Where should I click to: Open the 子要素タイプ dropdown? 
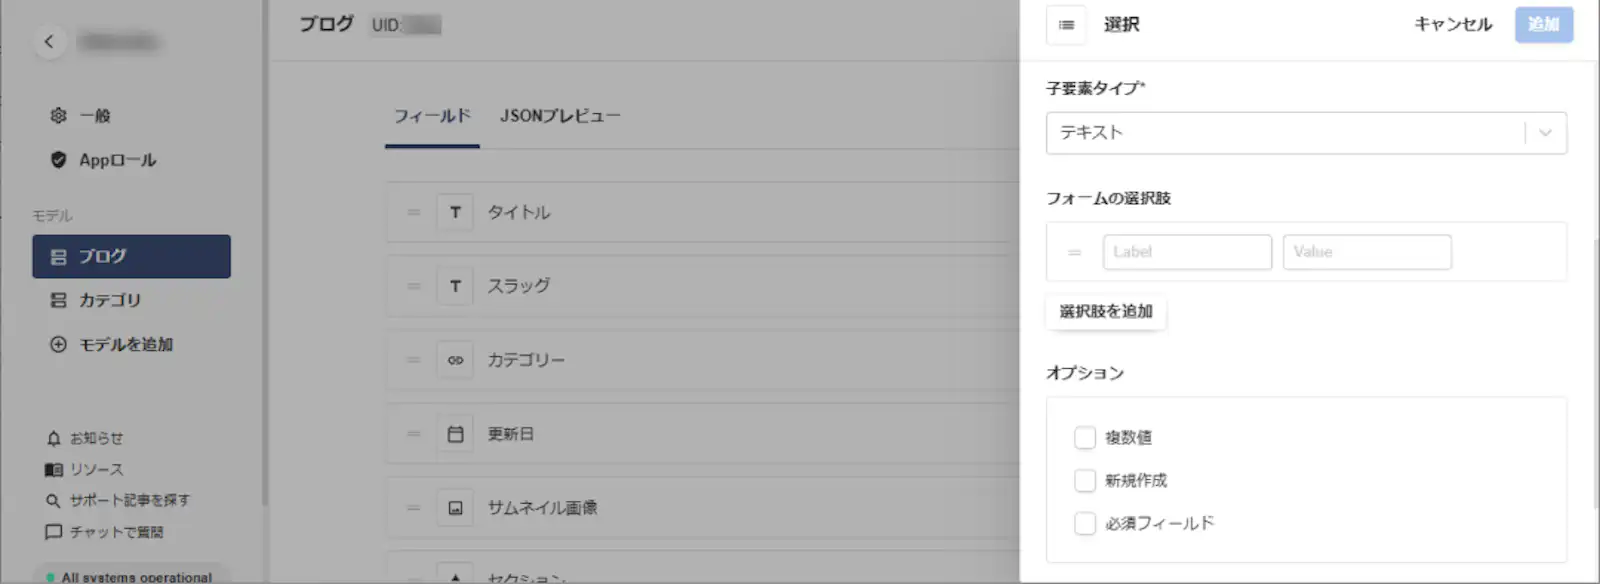click(x=1306, y=133)
